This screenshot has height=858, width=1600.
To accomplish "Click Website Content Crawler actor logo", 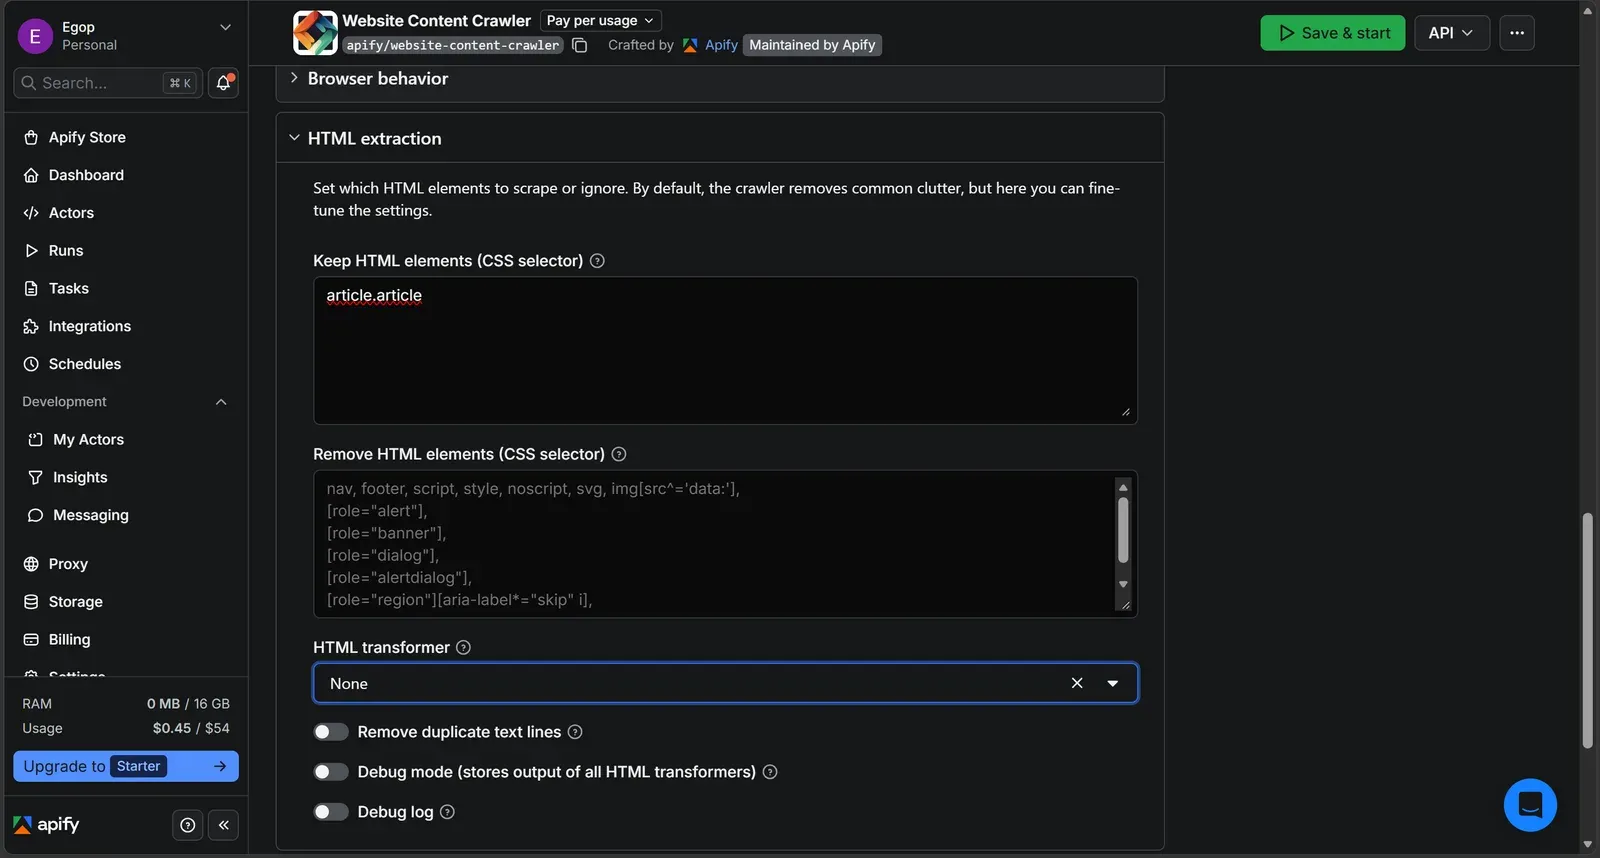I will tap(315, 33).
